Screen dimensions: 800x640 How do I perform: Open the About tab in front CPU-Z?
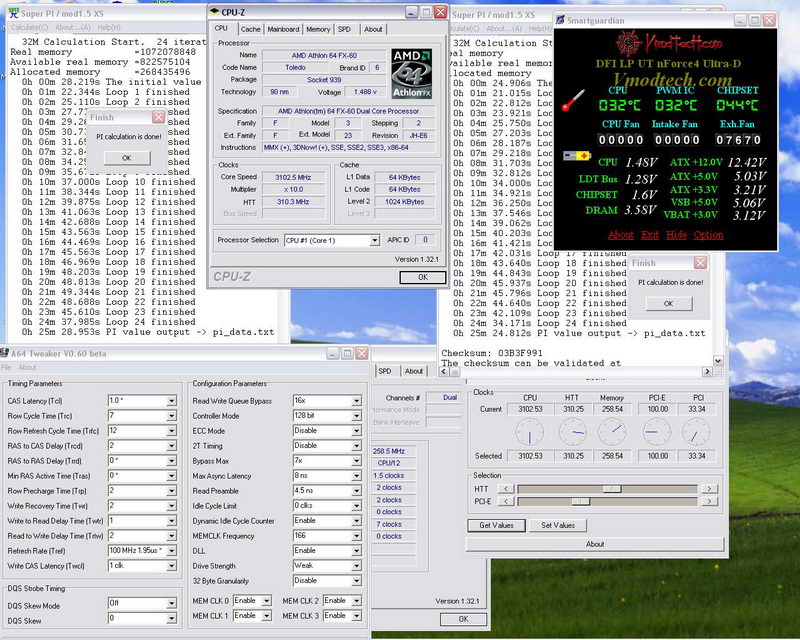(x=373, y=29)
